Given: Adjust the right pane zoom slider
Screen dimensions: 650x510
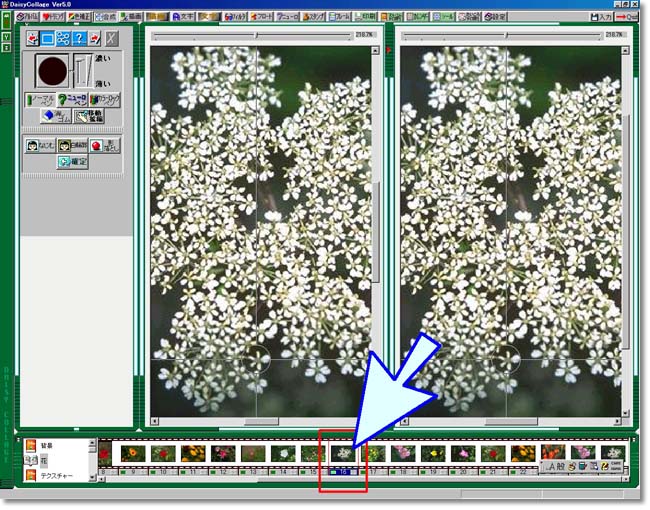Looking at the screenshot, I should (502, 36).
